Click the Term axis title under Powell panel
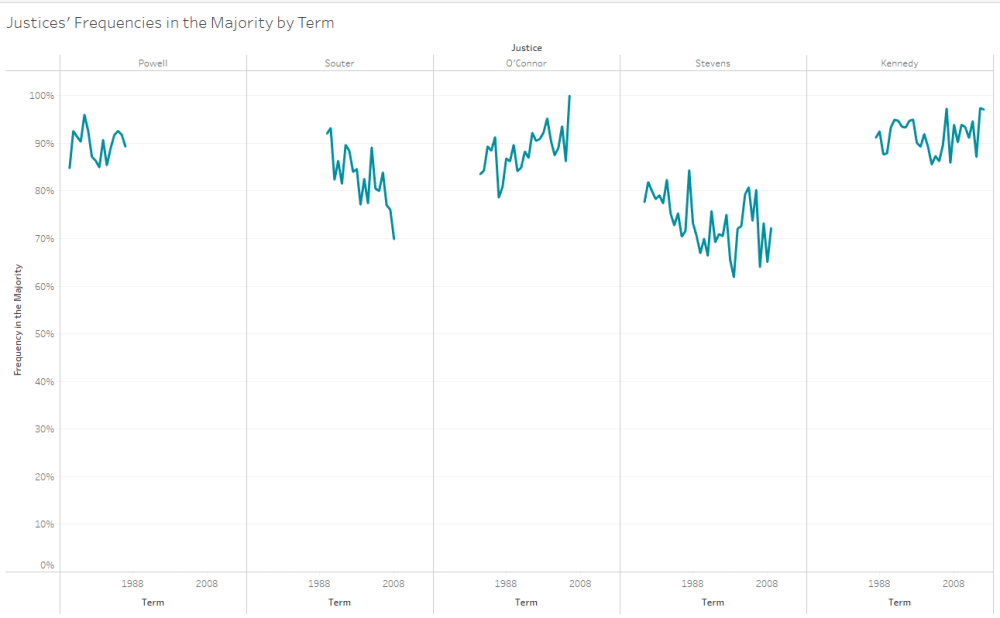This screenshot has width=1000, height=618. (152, 603)
